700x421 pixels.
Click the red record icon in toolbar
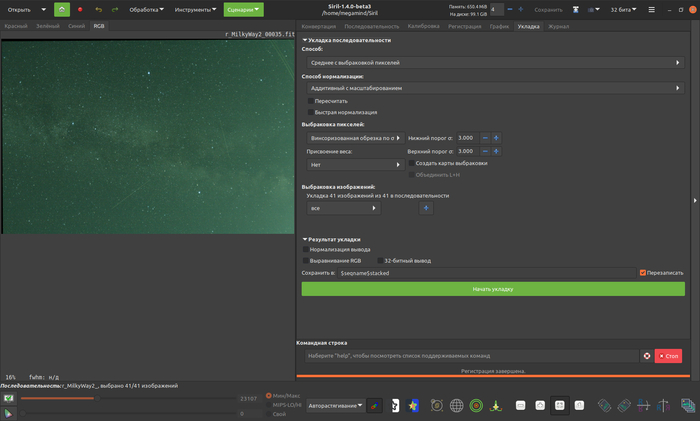[x=80, y=9]
